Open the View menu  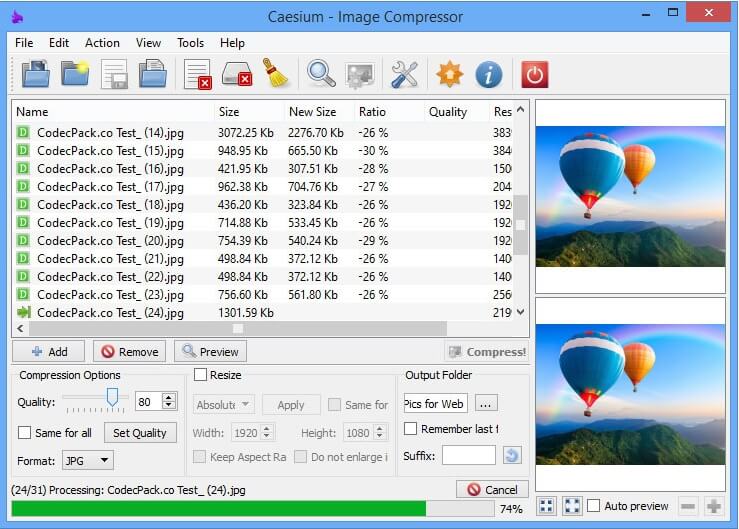(x=148, y=43)
